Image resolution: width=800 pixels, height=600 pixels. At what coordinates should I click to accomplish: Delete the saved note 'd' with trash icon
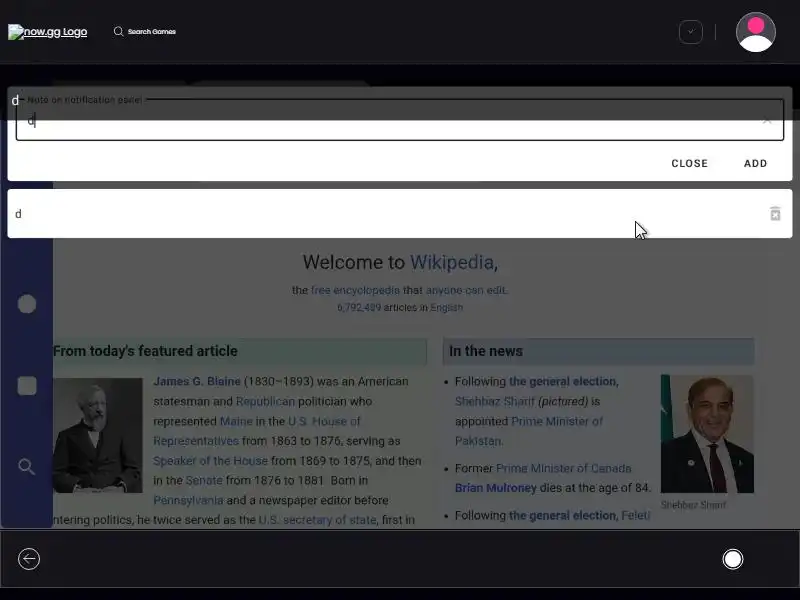(775, 213)
